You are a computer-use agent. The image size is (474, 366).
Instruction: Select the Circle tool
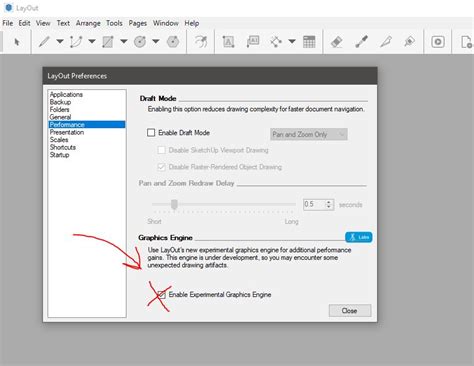tap(140, 42)
